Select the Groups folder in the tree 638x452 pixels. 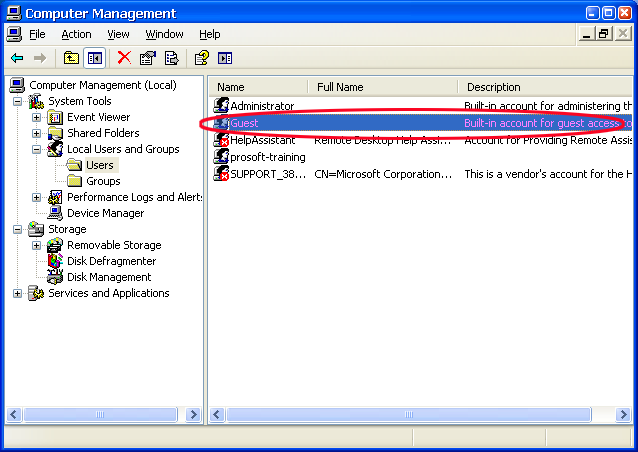pos(103,181)
